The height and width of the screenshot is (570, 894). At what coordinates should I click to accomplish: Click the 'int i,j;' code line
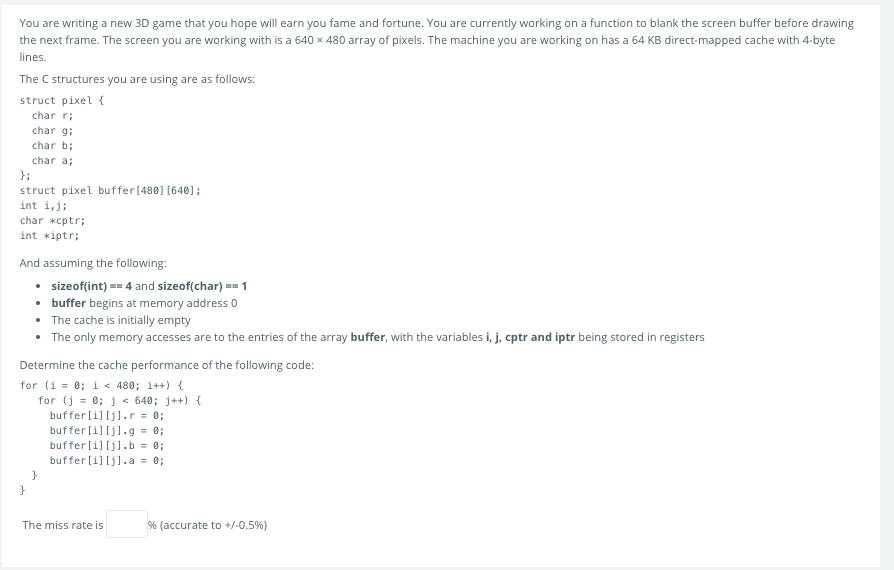tap(43, 206)
